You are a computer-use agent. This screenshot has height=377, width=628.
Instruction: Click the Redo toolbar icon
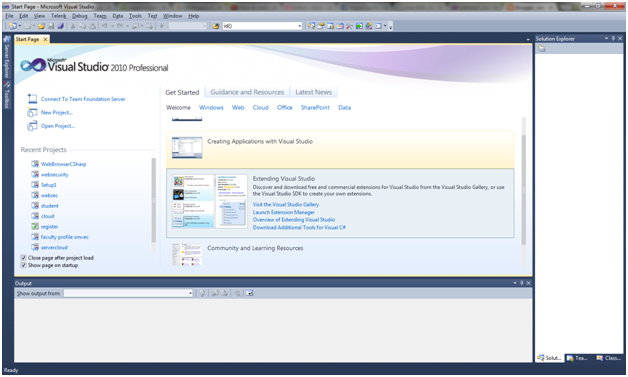119,26
